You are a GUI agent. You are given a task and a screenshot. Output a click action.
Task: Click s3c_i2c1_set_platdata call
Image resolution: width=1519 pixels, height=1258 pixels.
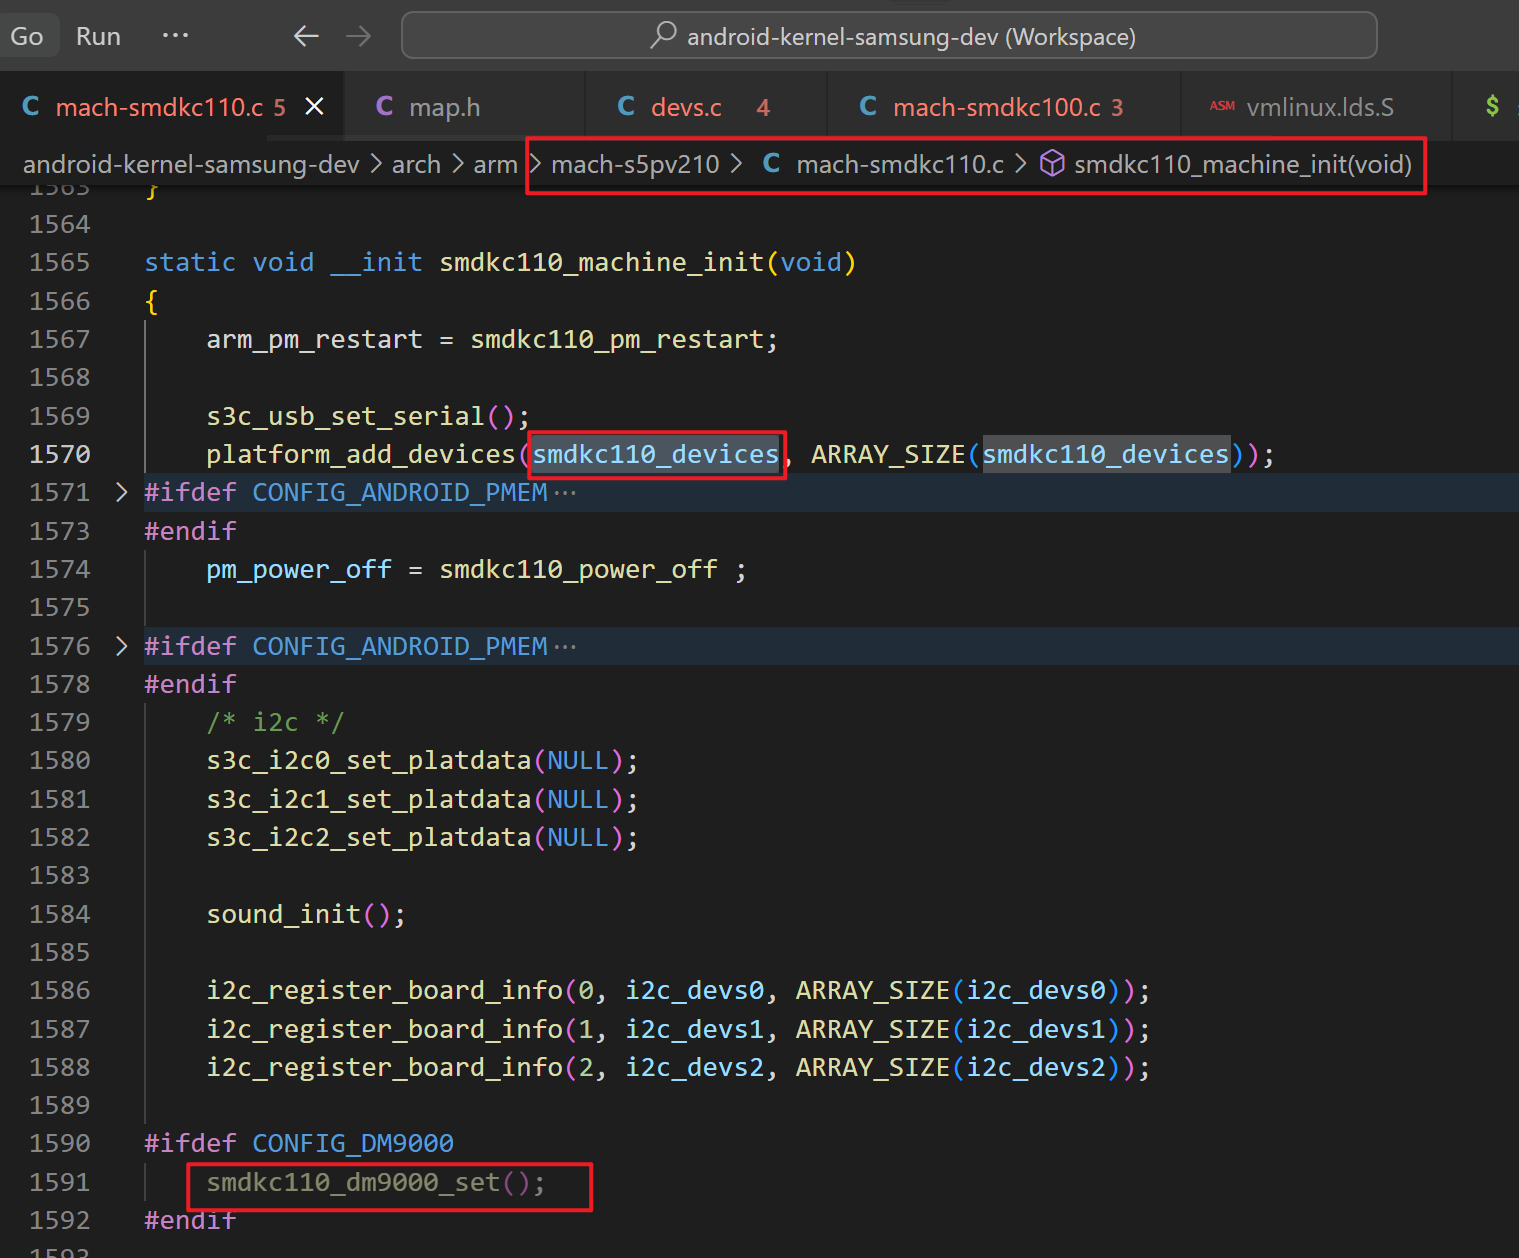click(x=368, y=799)
